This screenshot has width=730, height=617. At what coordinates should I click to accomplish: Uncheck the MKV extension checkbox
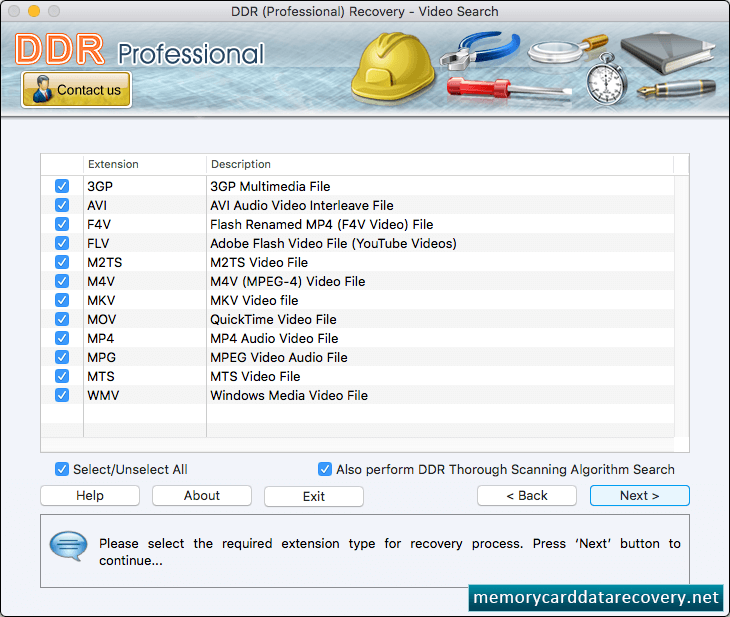click(62, 300)
